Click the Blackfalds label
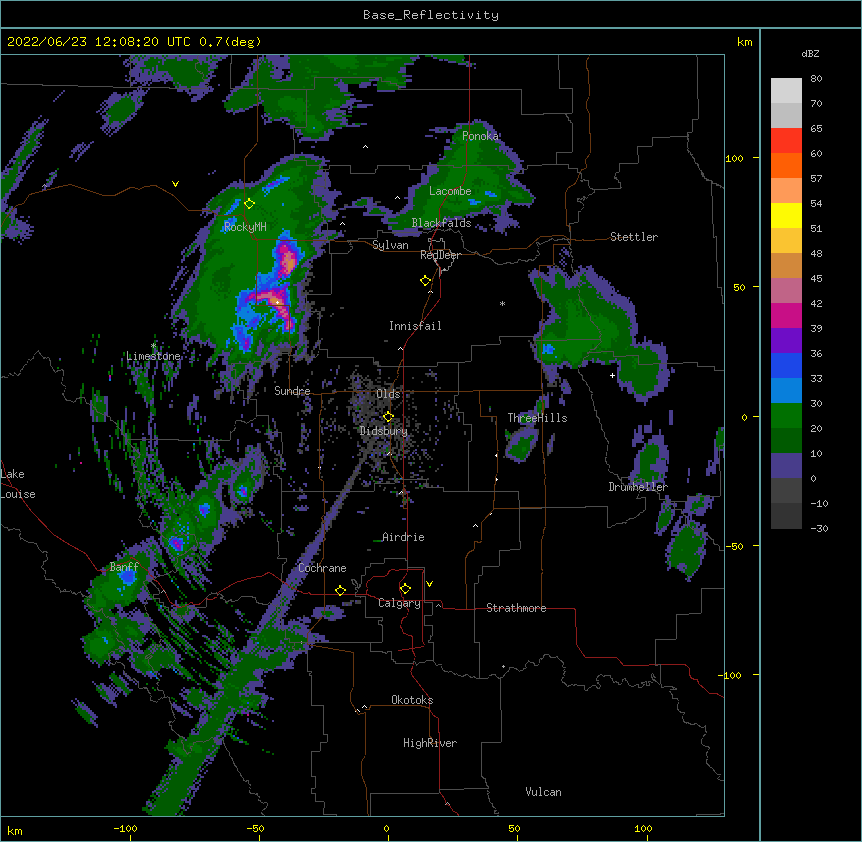 [x=441, y=223]
